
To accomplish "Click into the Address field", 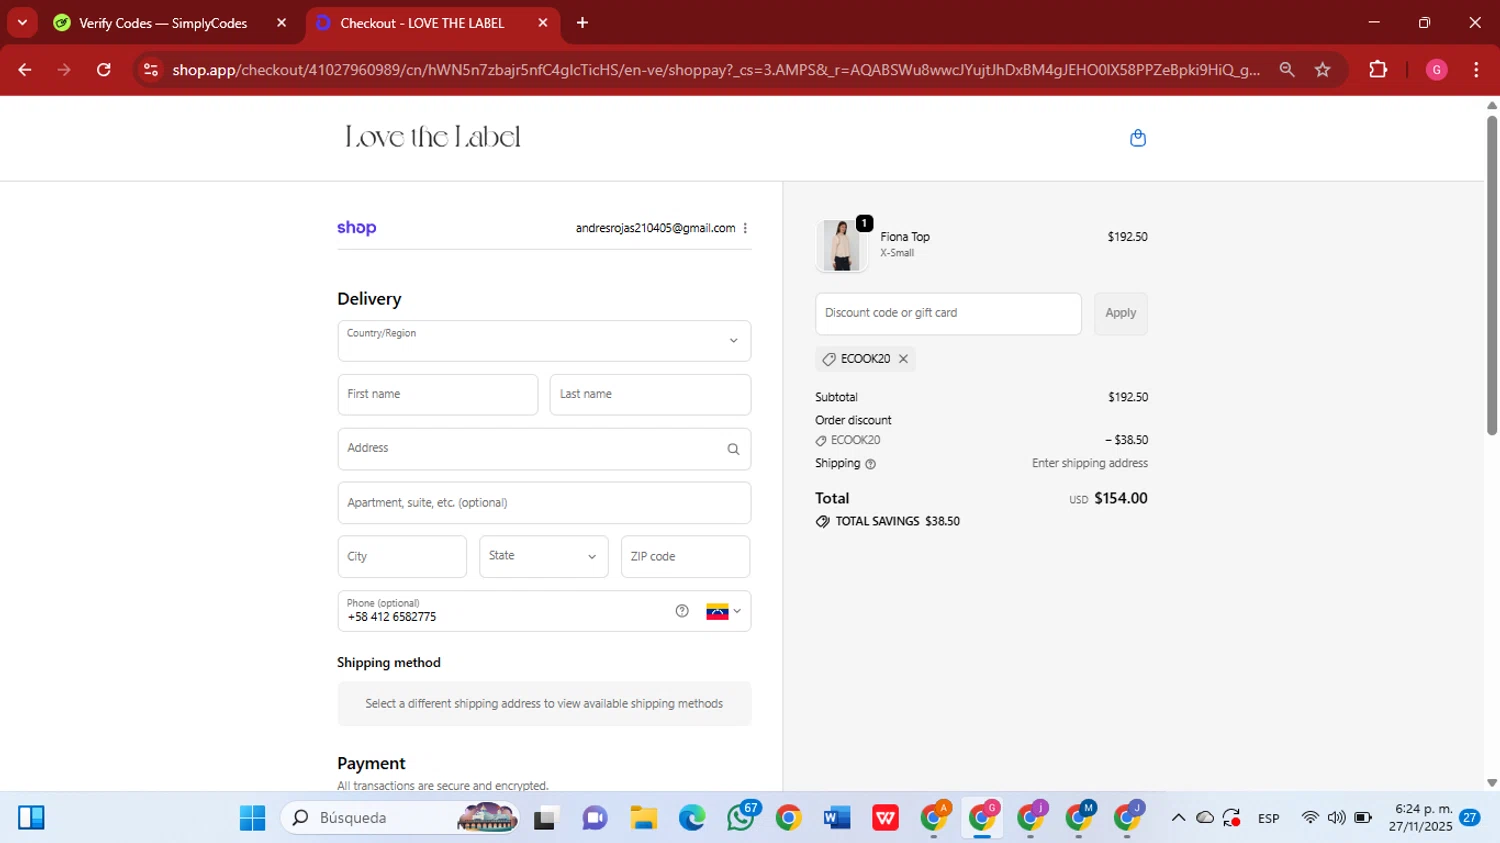I will 544,449.
